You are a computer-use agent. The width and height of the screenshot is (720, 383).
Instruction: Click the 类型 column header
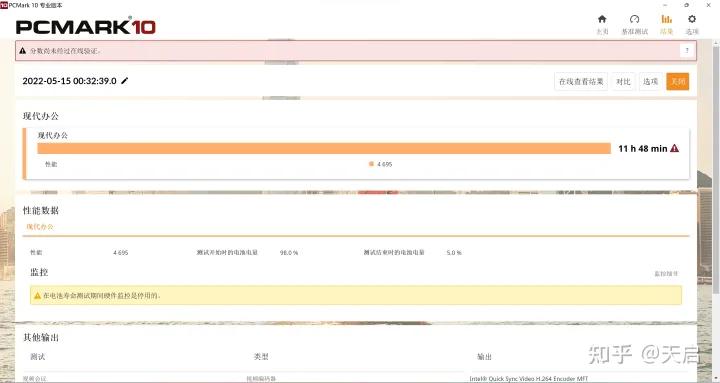(261, 357)
